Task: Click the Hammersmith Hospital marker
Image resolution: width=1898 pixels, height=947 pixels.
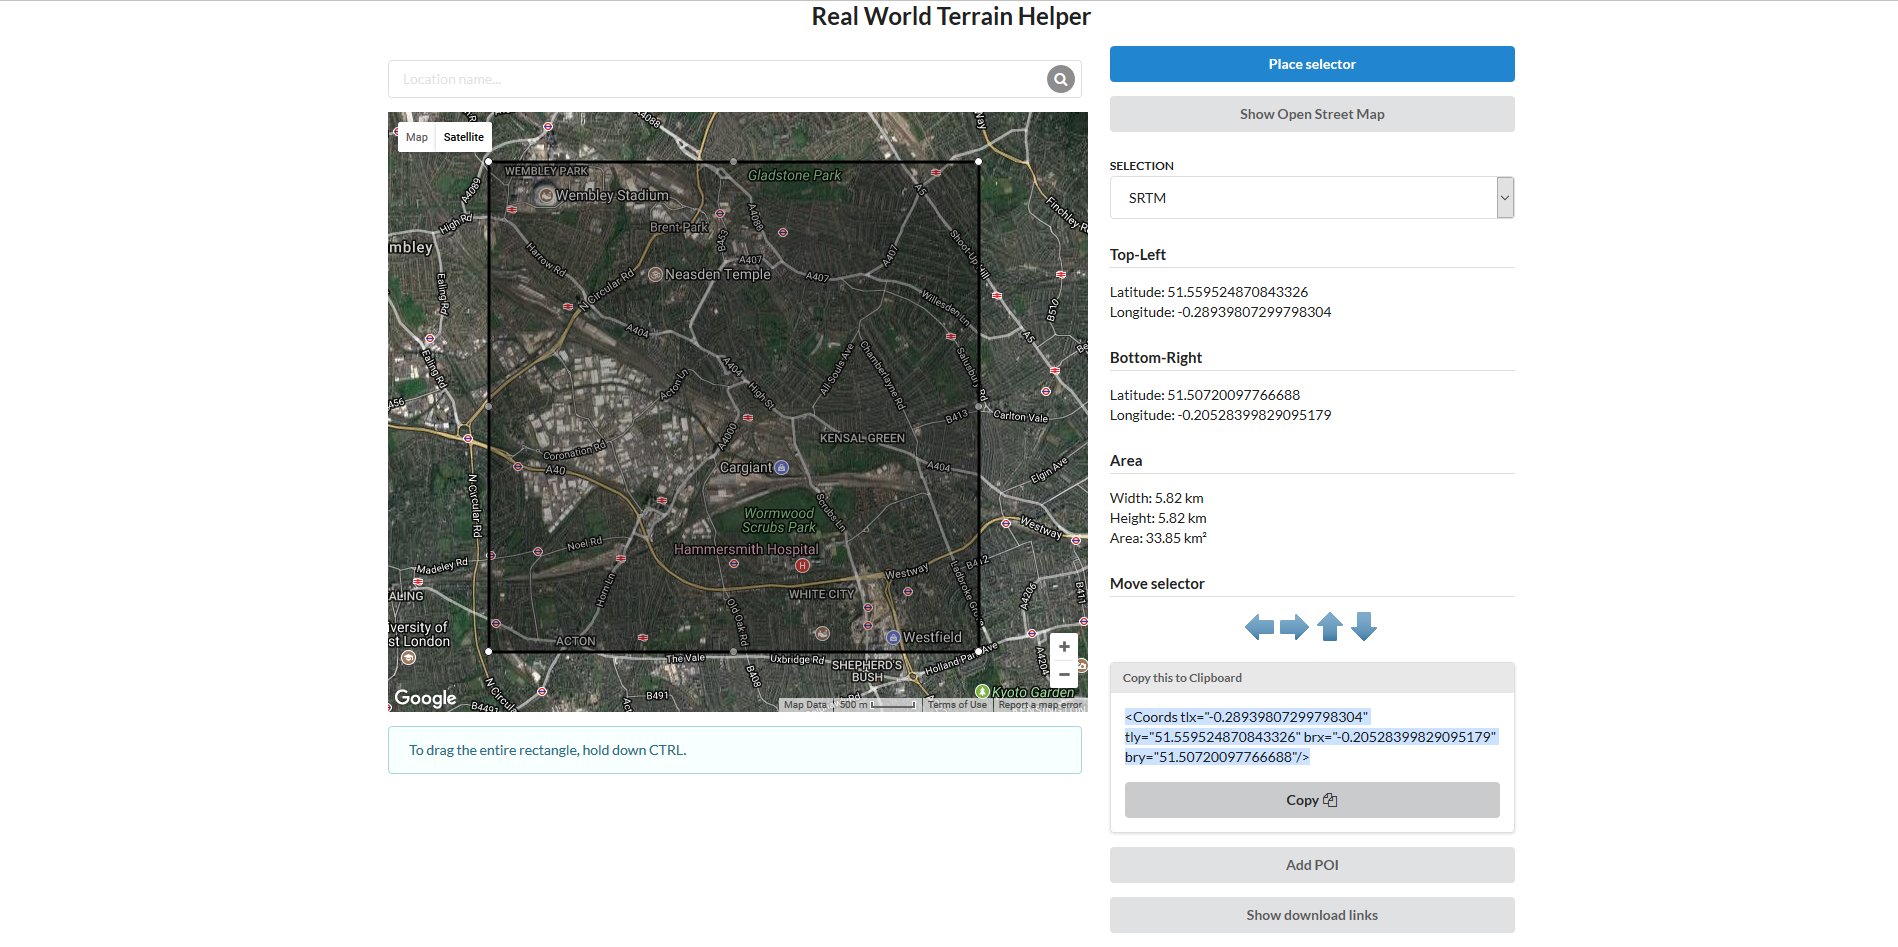Action: 802,565
